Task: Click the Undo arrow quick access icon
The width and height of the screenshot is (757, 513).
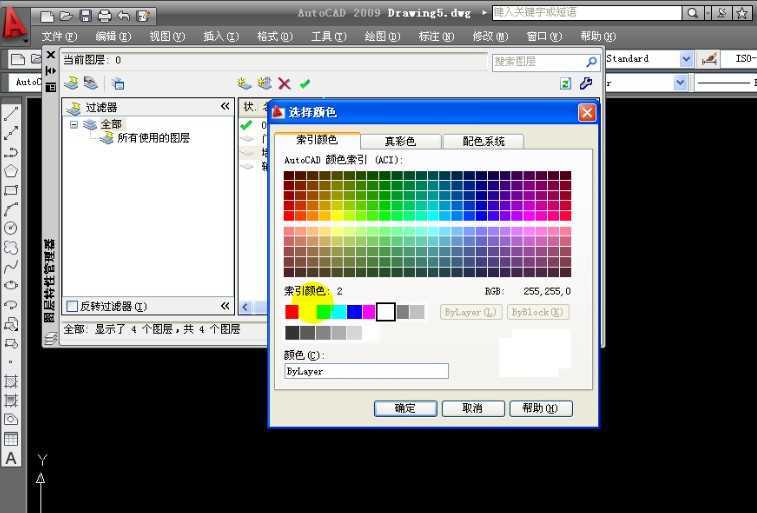Action: pos(124,16)
